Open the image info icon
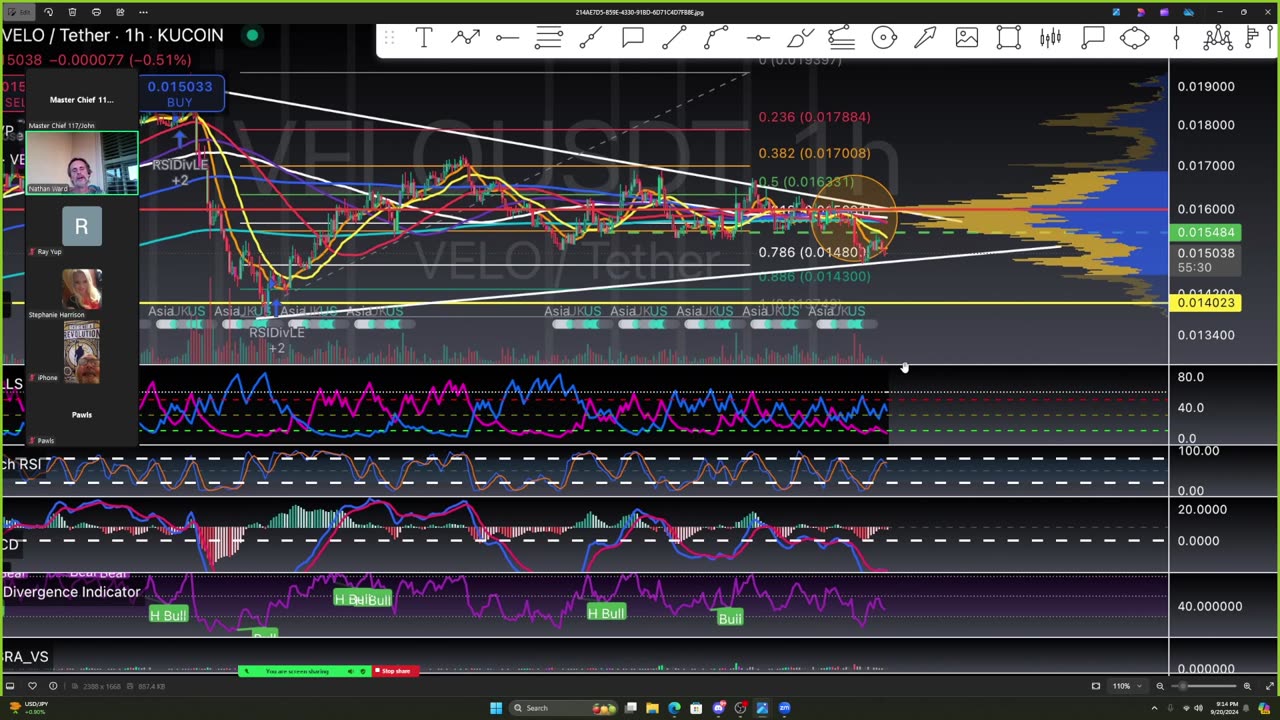1280x720 pixels. click(53, 686)
